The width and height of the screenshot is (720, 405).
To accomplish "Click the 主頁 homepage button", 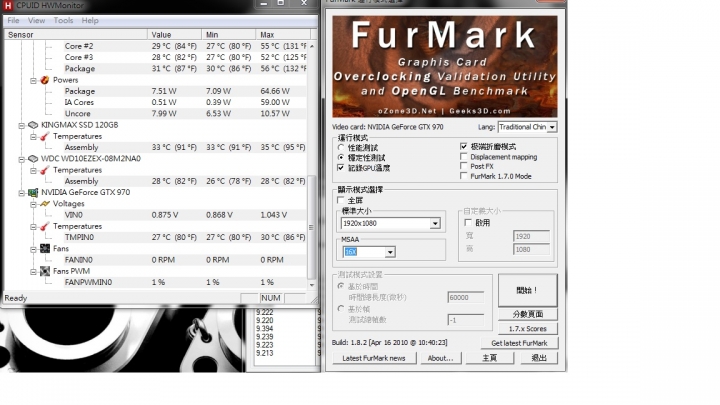I will click(x=489, y=358).
